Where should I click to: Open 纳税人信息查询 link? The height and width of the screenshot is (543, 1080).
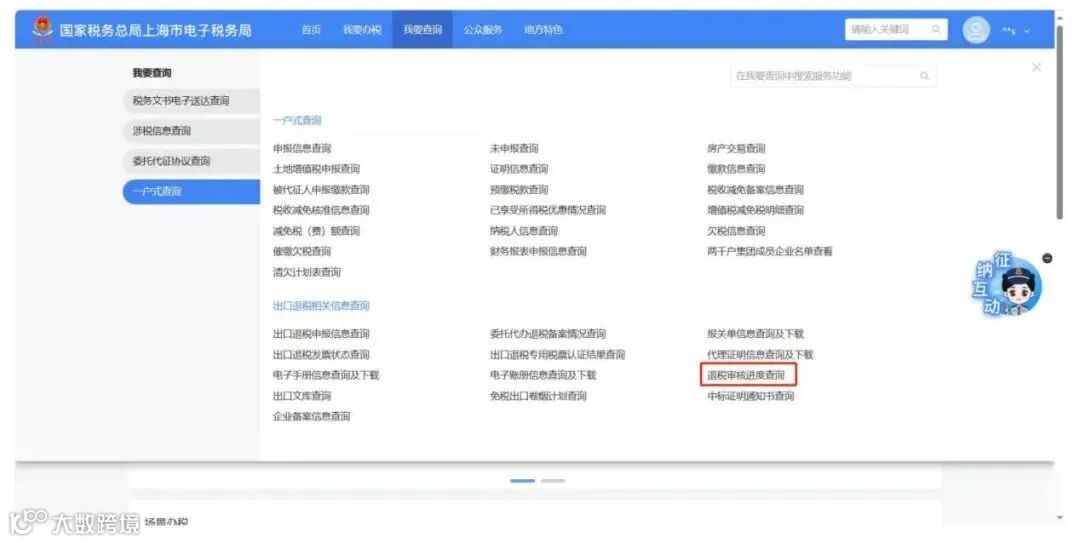pyautogui.click(x=523, y=231)
